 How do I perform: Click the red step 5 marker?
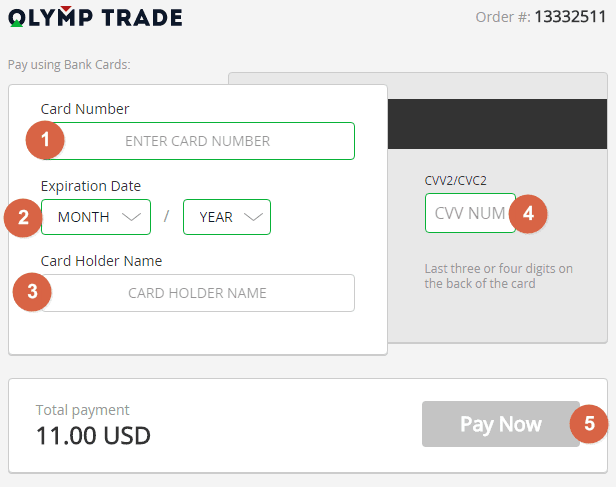(x=589, y=424)
